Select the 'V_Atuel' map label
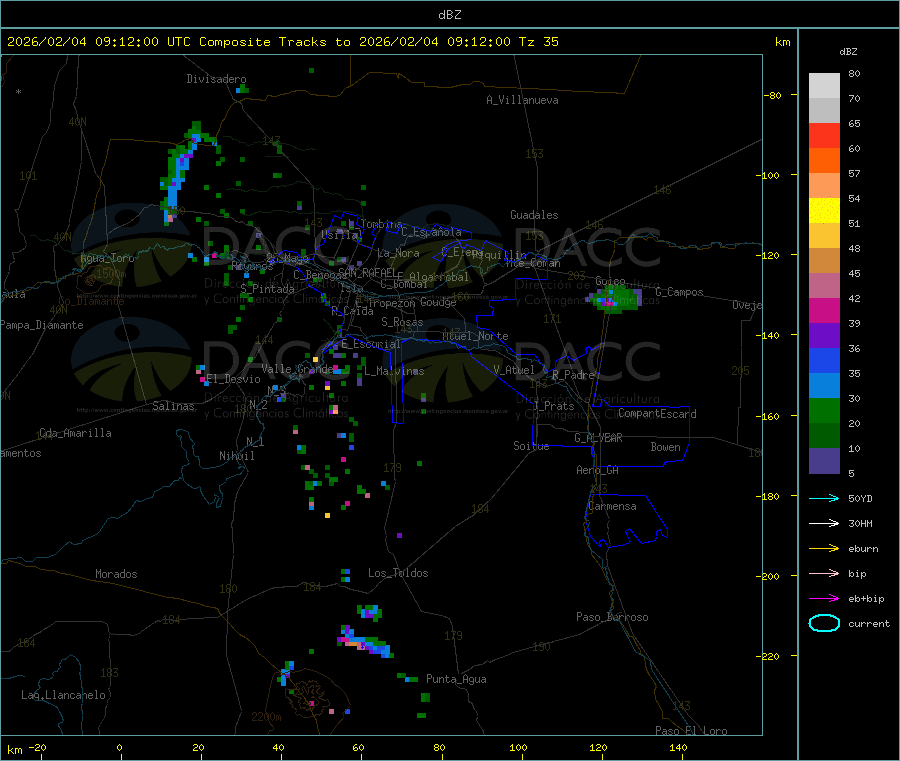The height and width of the screenshot is (761, 900). pos(514,370)
